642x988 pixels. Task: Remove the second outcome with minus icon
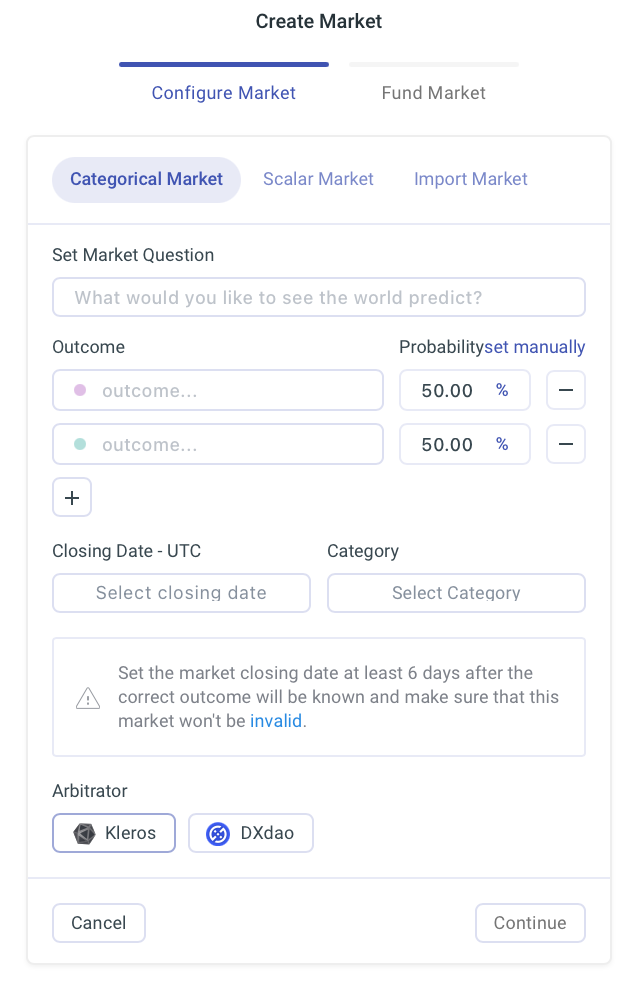tap(565, 444)
